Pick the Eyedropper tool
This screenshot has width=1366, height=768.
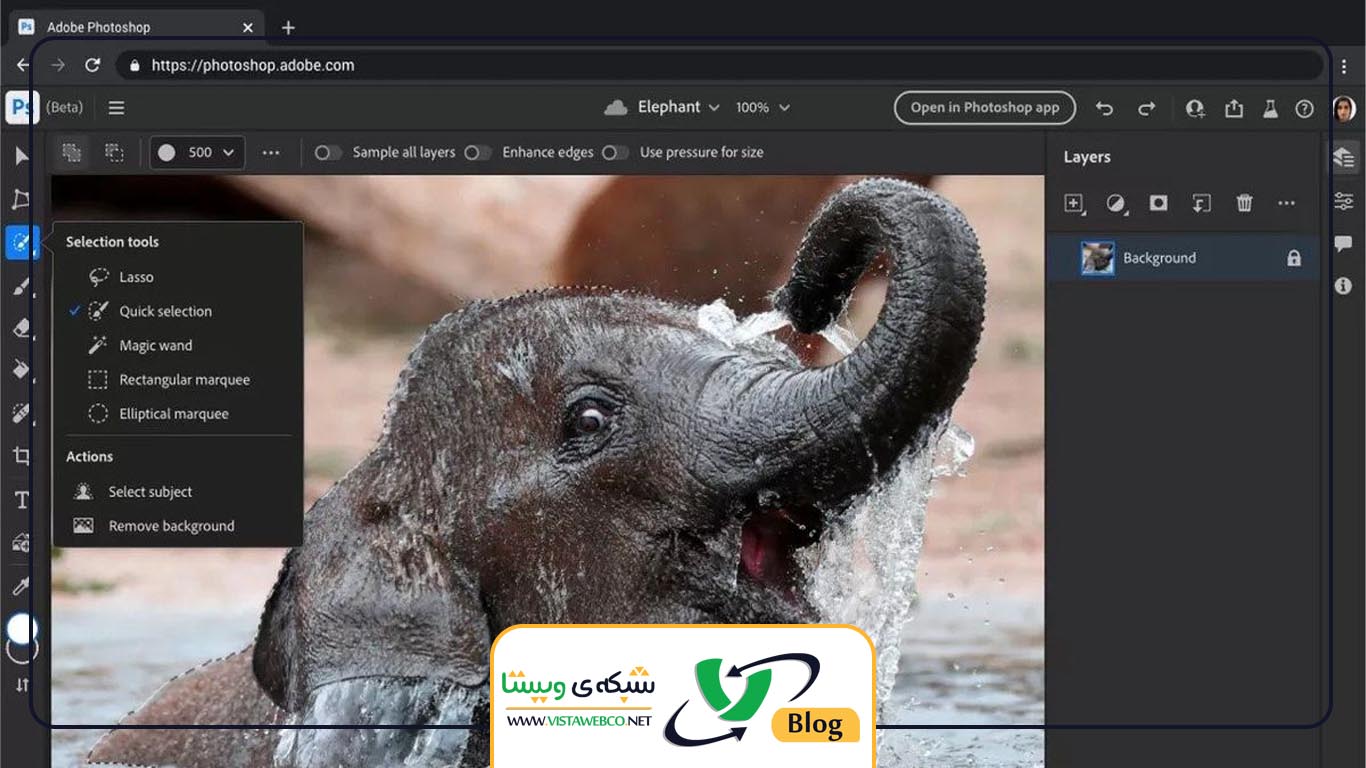(21, 586)
